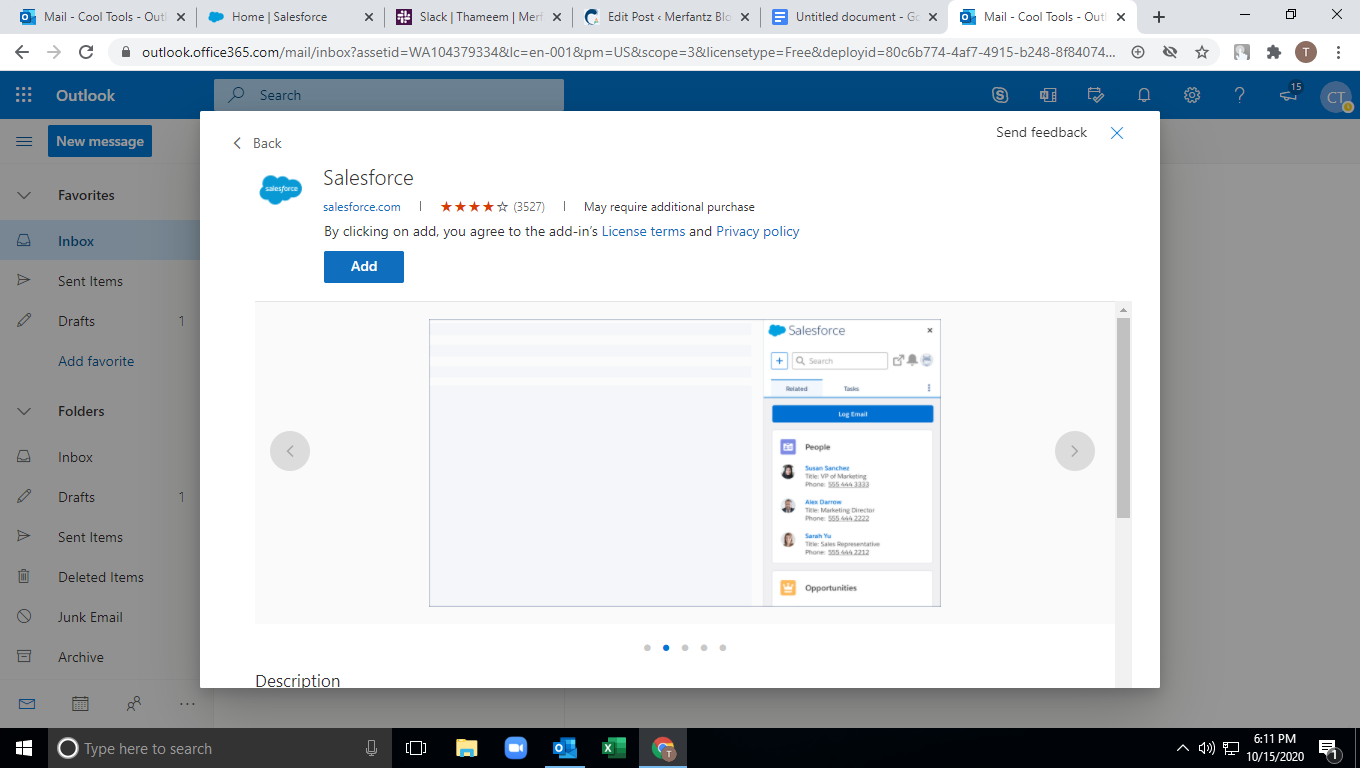The width and height of the screenshot is (1360, 768).
Task: Go back from the Salesforce add-in page
Action: click(x=257, y=143)
